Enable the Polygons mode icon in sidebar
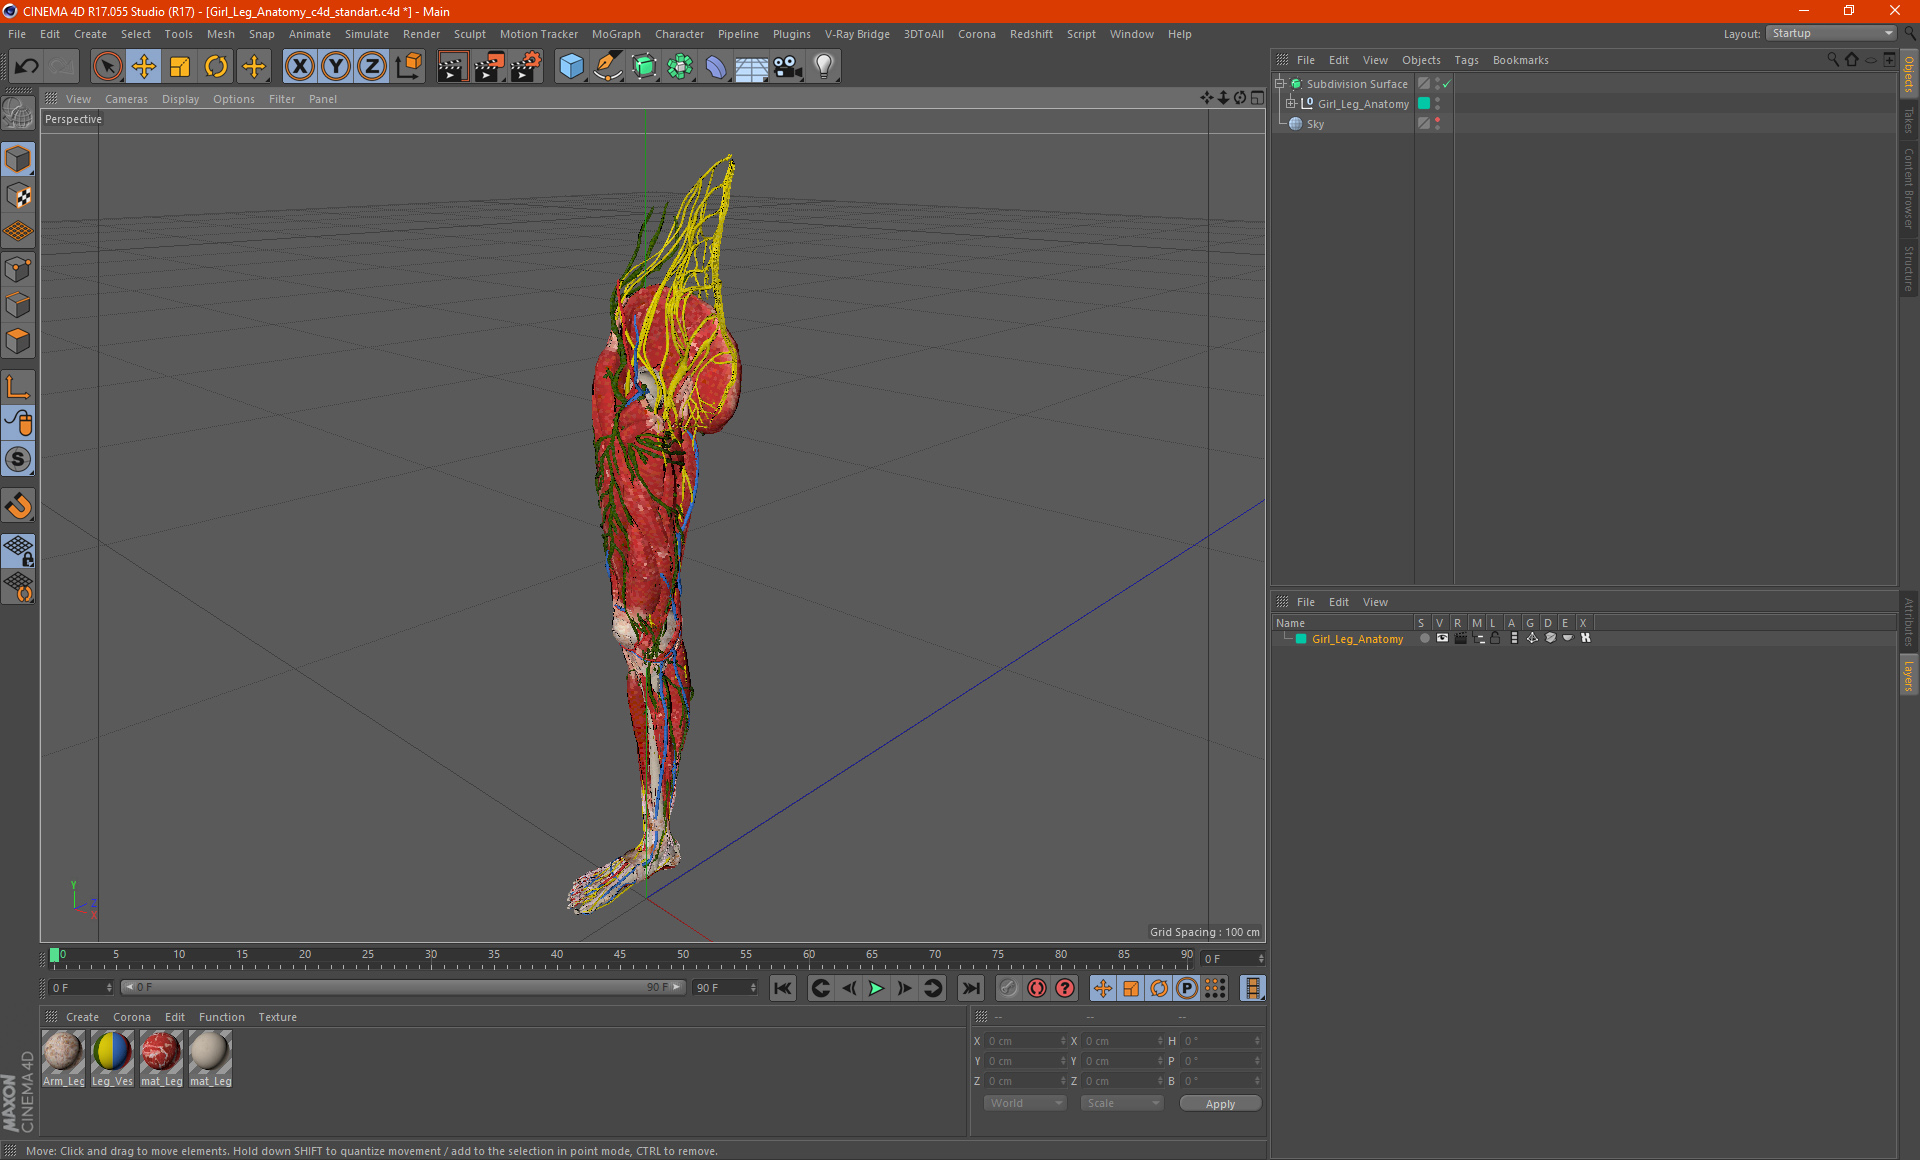1920x1160 pixels. click(x=18, y=341)
